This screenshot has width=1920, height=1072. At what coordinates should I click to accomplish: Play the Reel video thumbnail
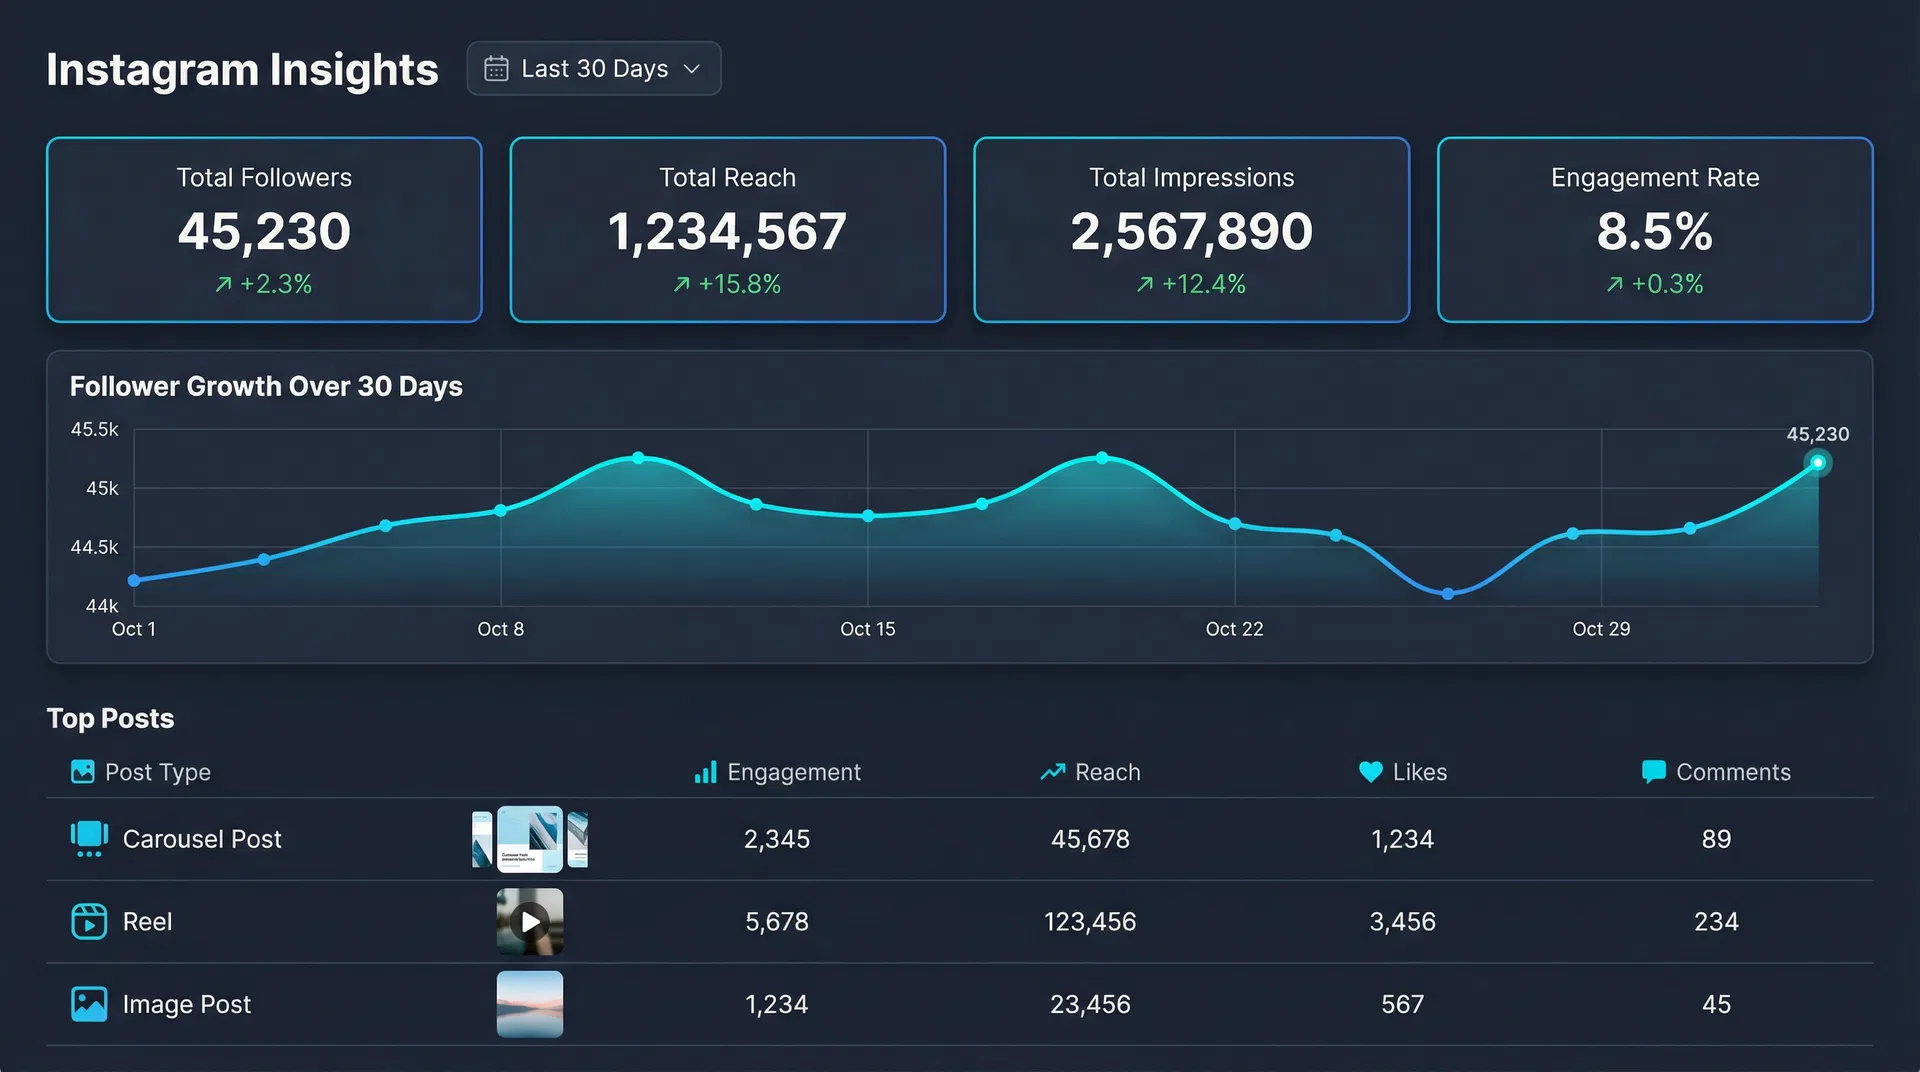(x=529, y=921)
